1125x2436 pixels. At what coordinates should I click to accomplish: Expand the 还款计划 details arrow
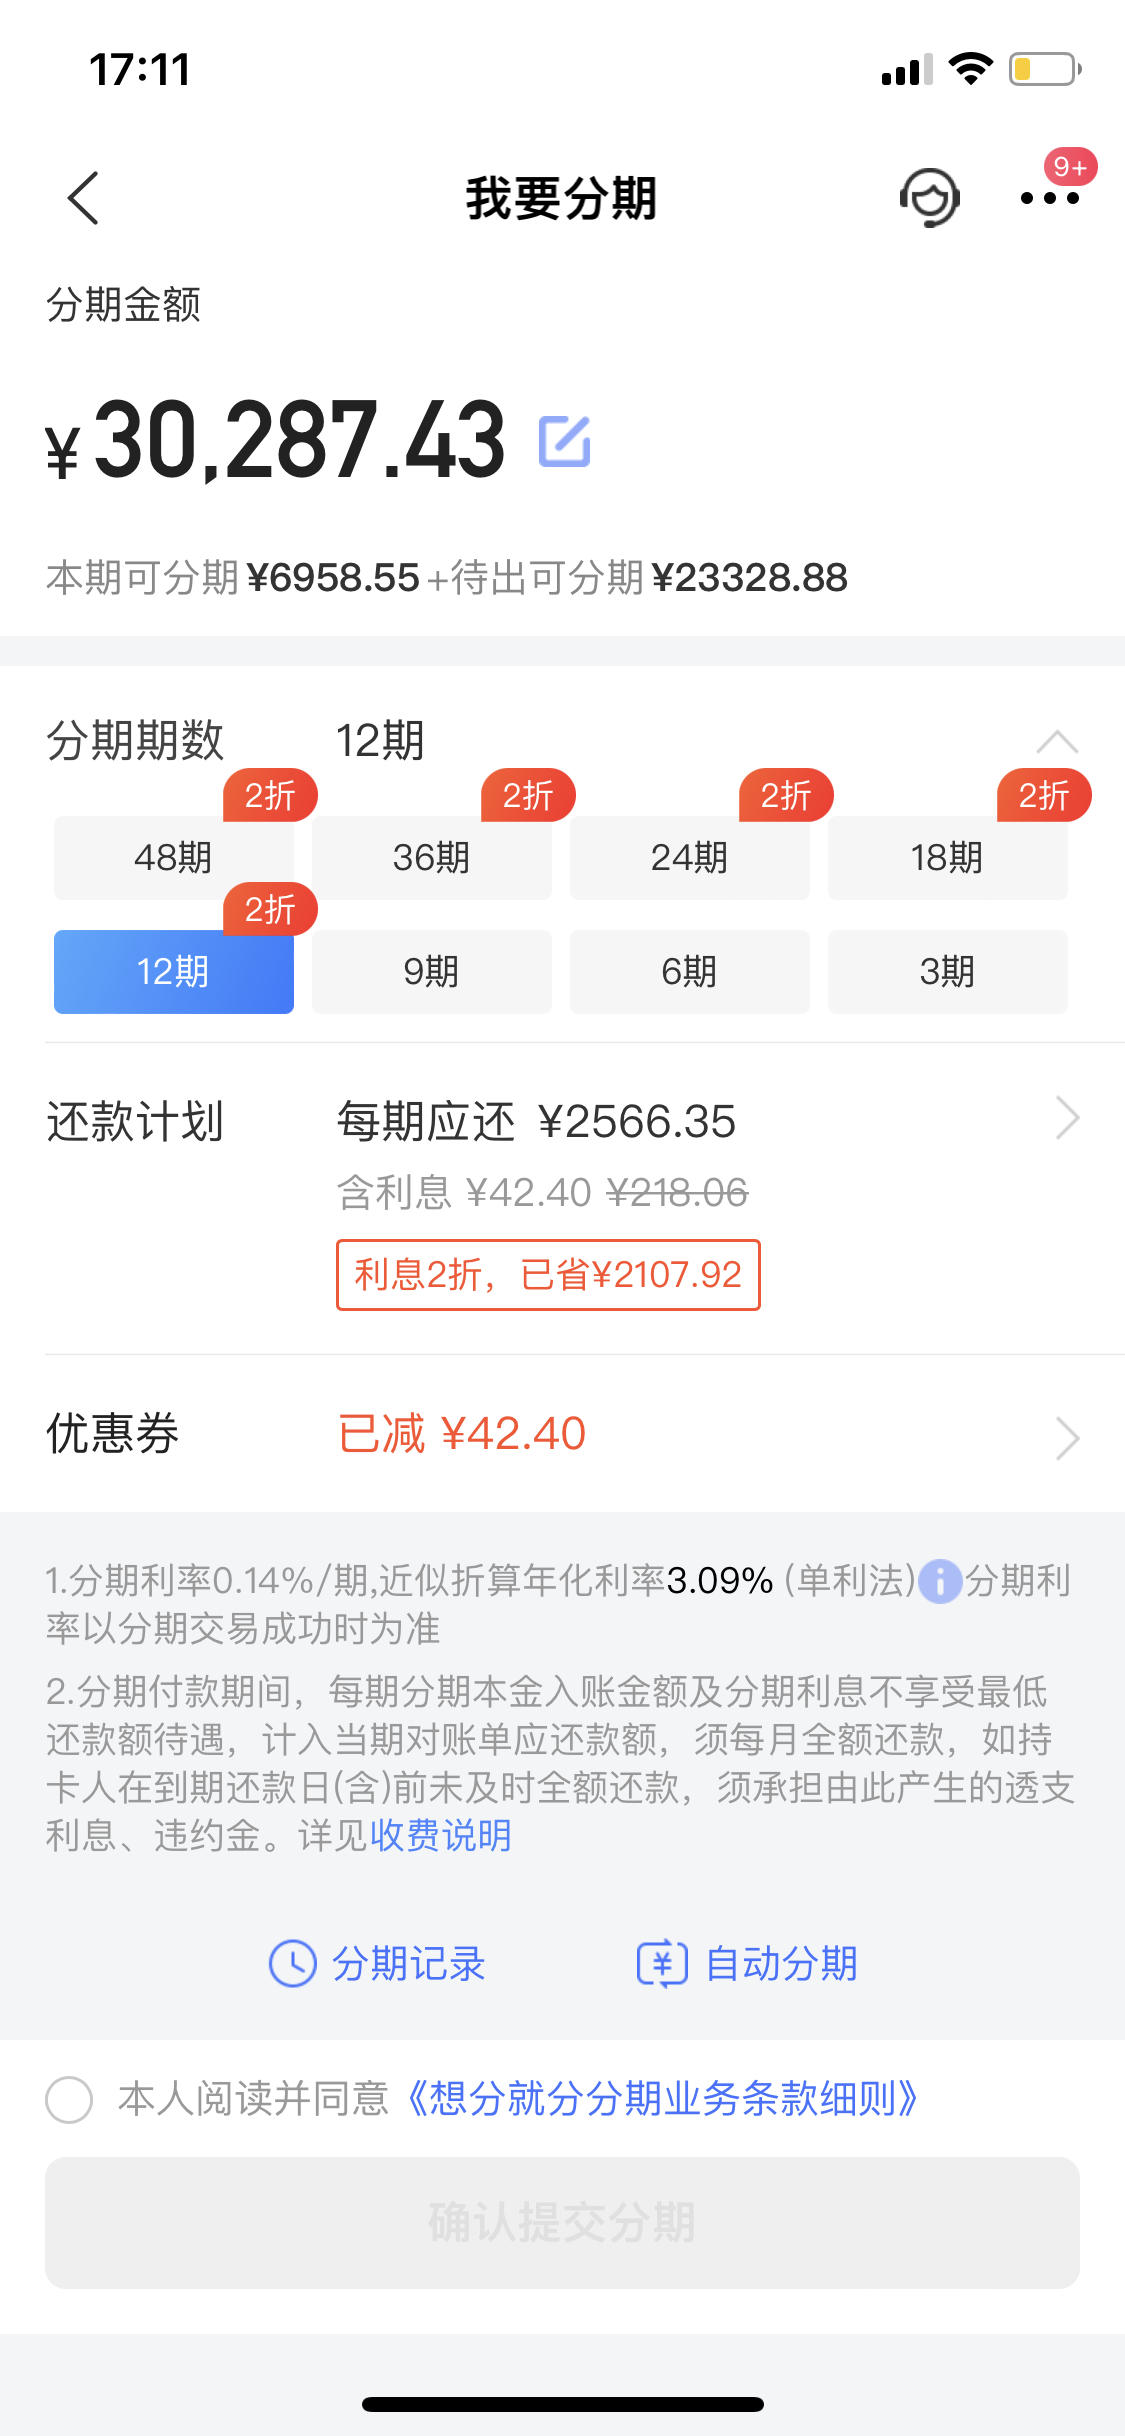coord(1067,1118)
